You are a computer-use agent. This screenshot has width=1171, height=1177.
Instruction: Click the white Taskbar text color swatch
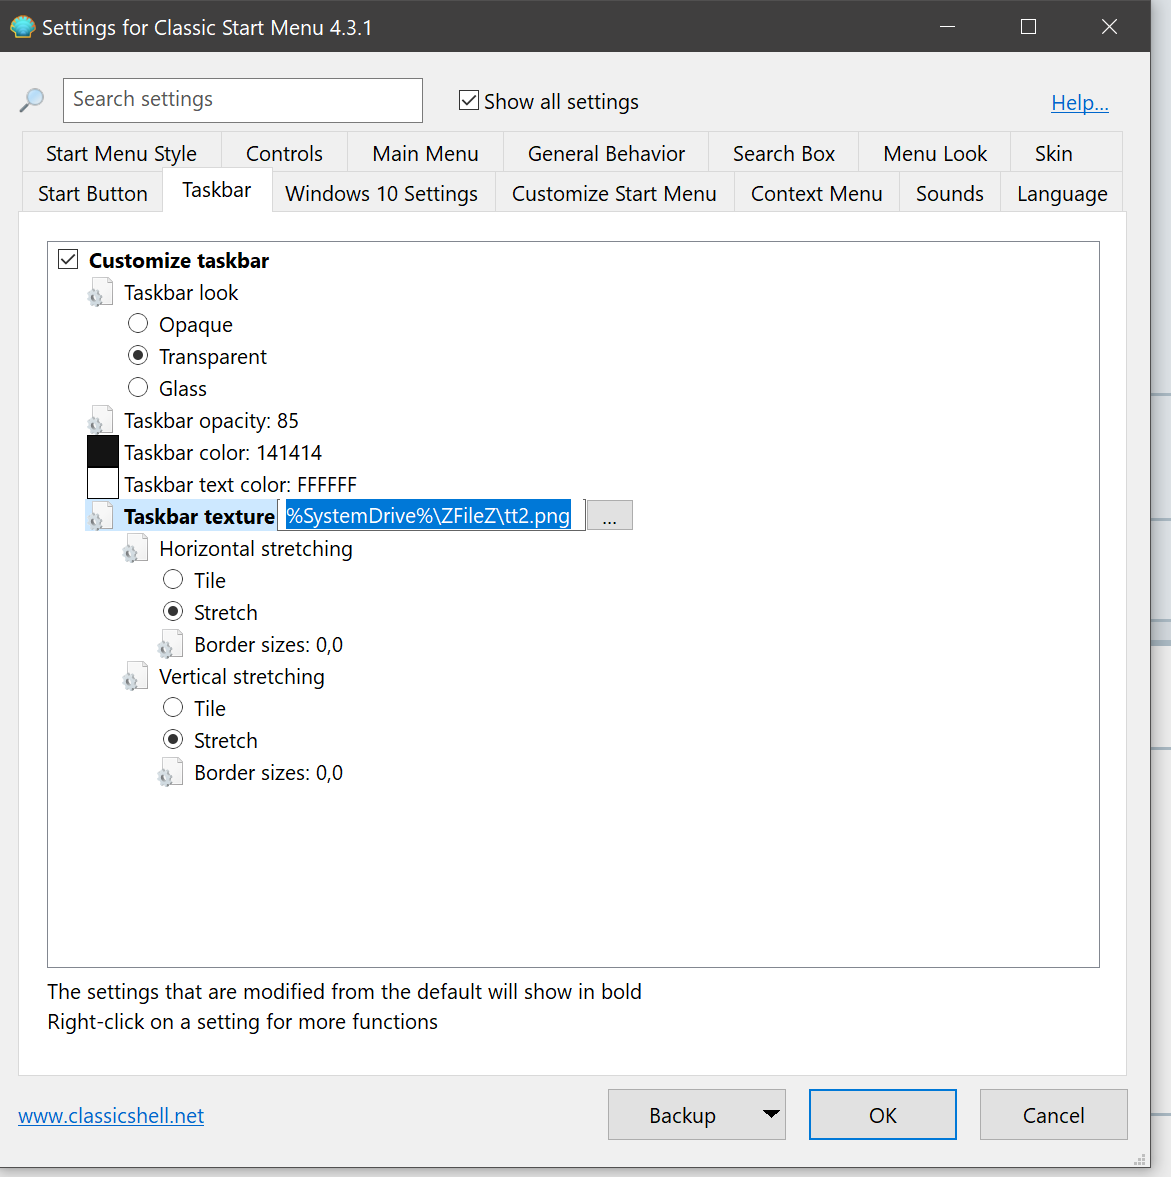coord(103,484)
